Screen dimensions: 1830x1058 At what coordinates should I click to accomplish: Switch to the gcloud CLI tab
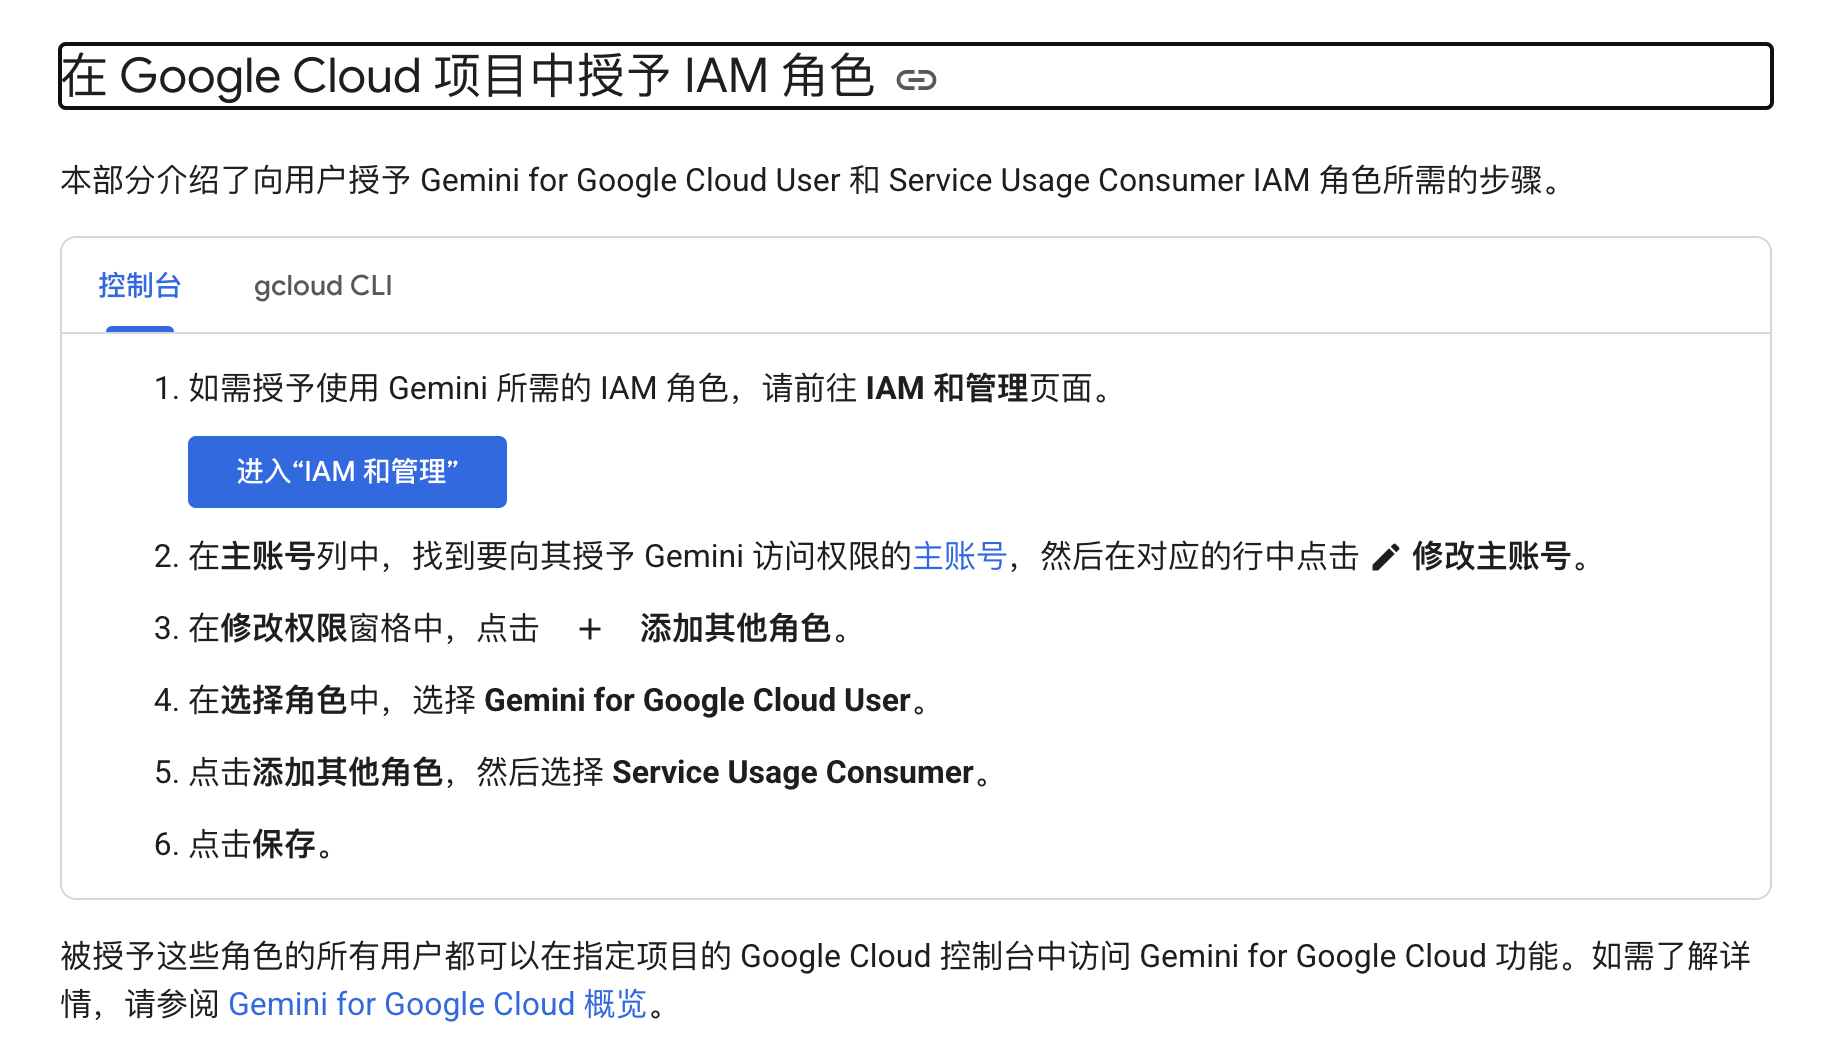pyautogui.click(x=322, y=286)
